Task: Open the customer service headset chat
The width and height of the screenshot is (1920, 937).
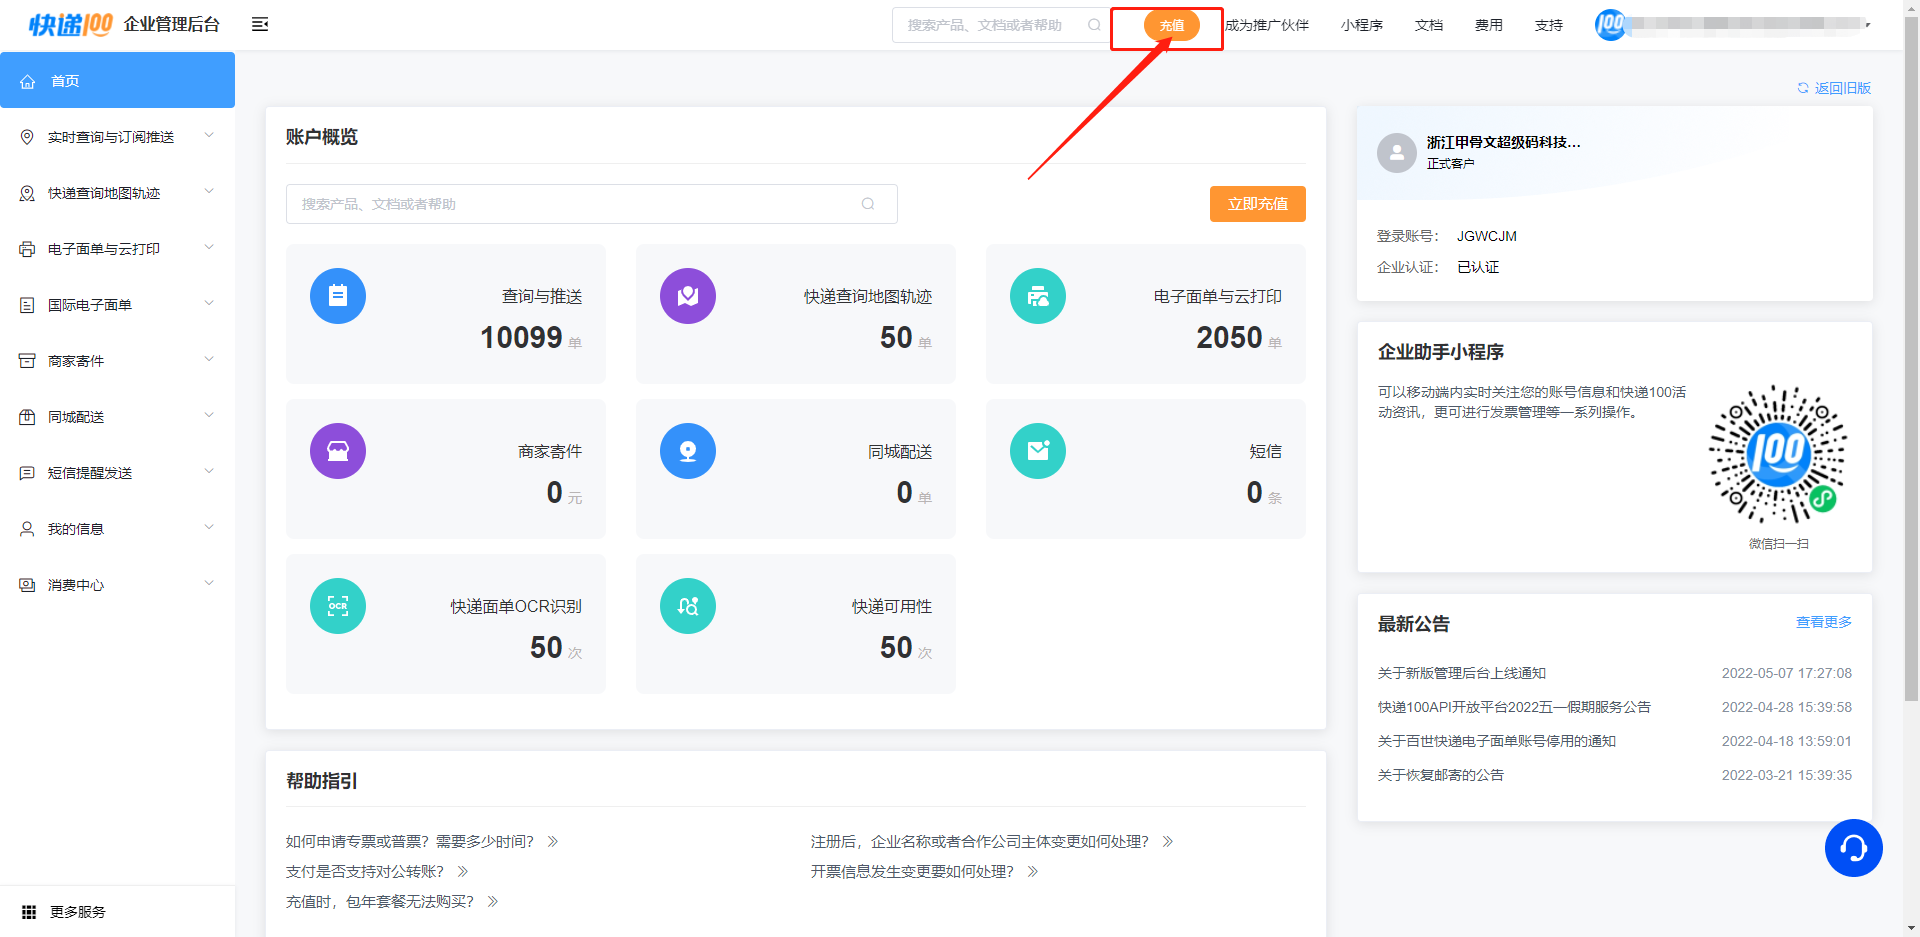Action: [x=1854, y=848]
